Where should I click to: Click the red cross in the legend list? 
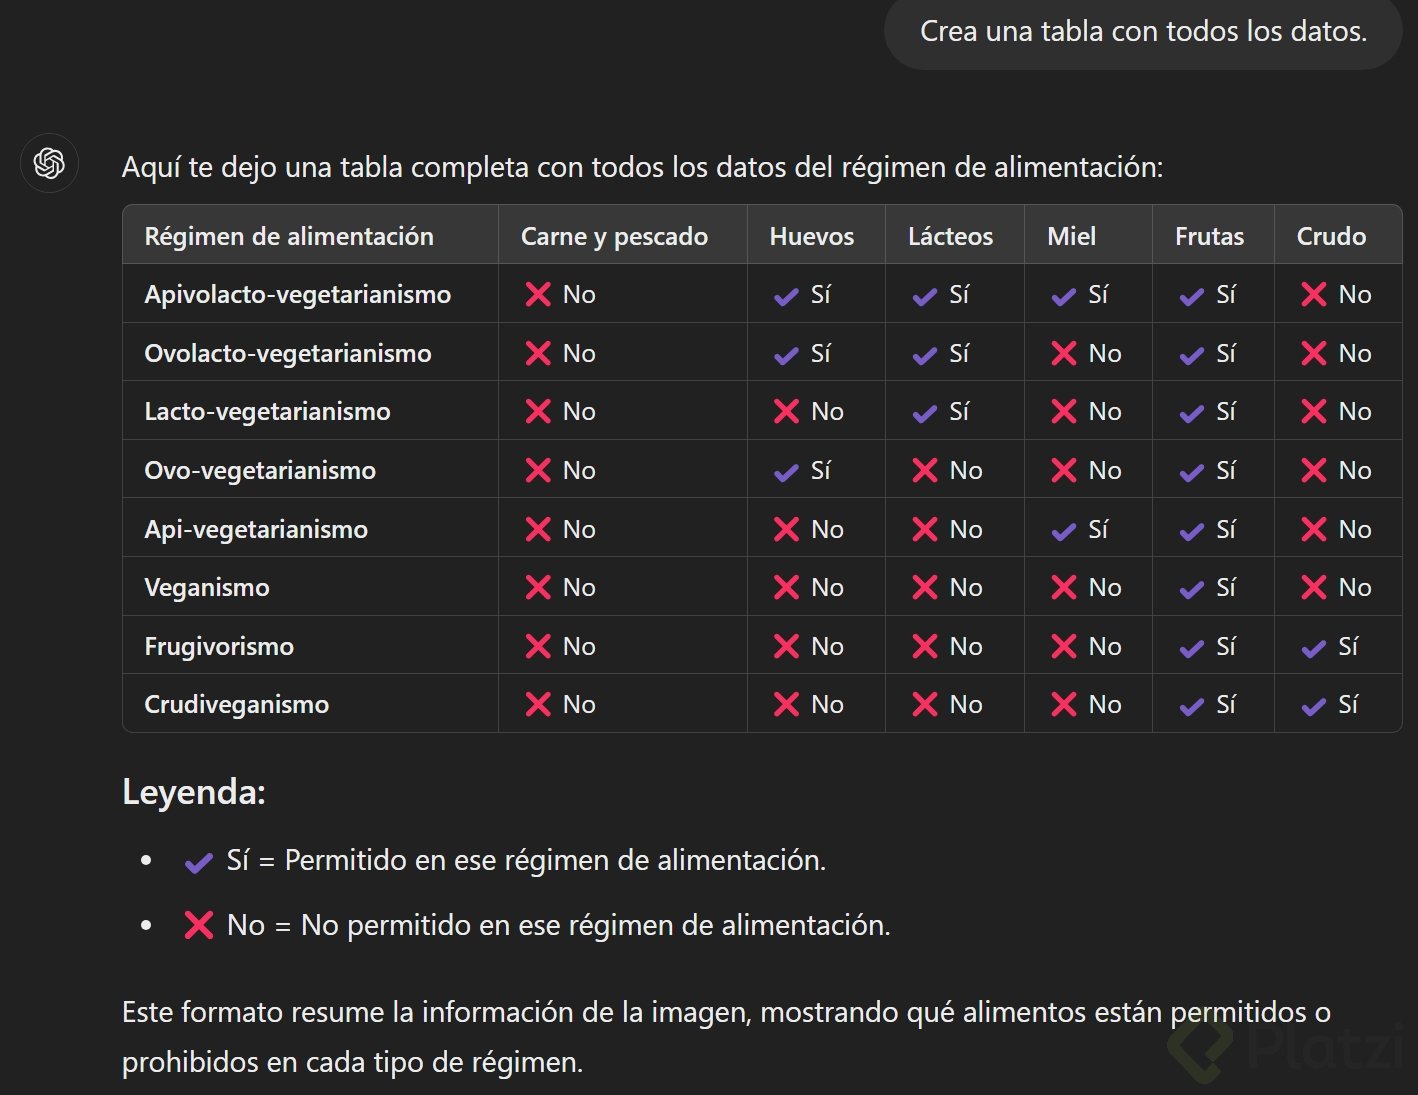point(198,925)
